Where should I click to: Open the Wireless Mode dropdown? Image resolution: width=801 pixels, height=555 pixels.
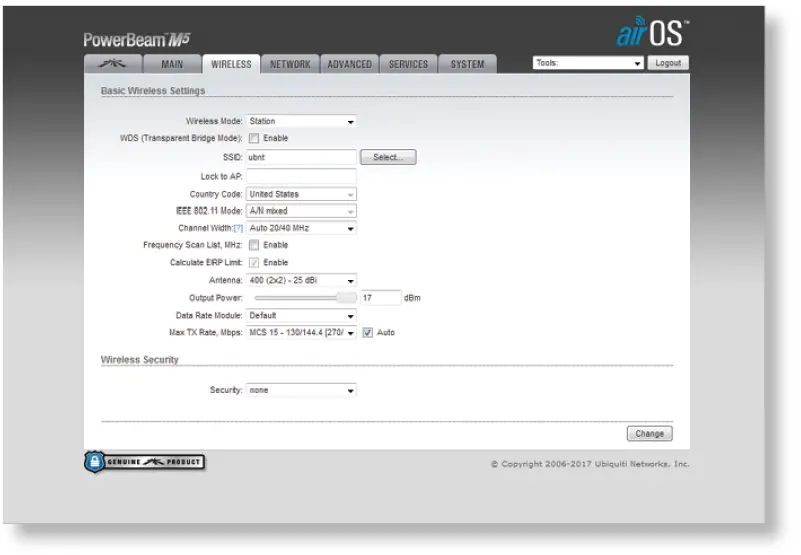coord(301,121)
